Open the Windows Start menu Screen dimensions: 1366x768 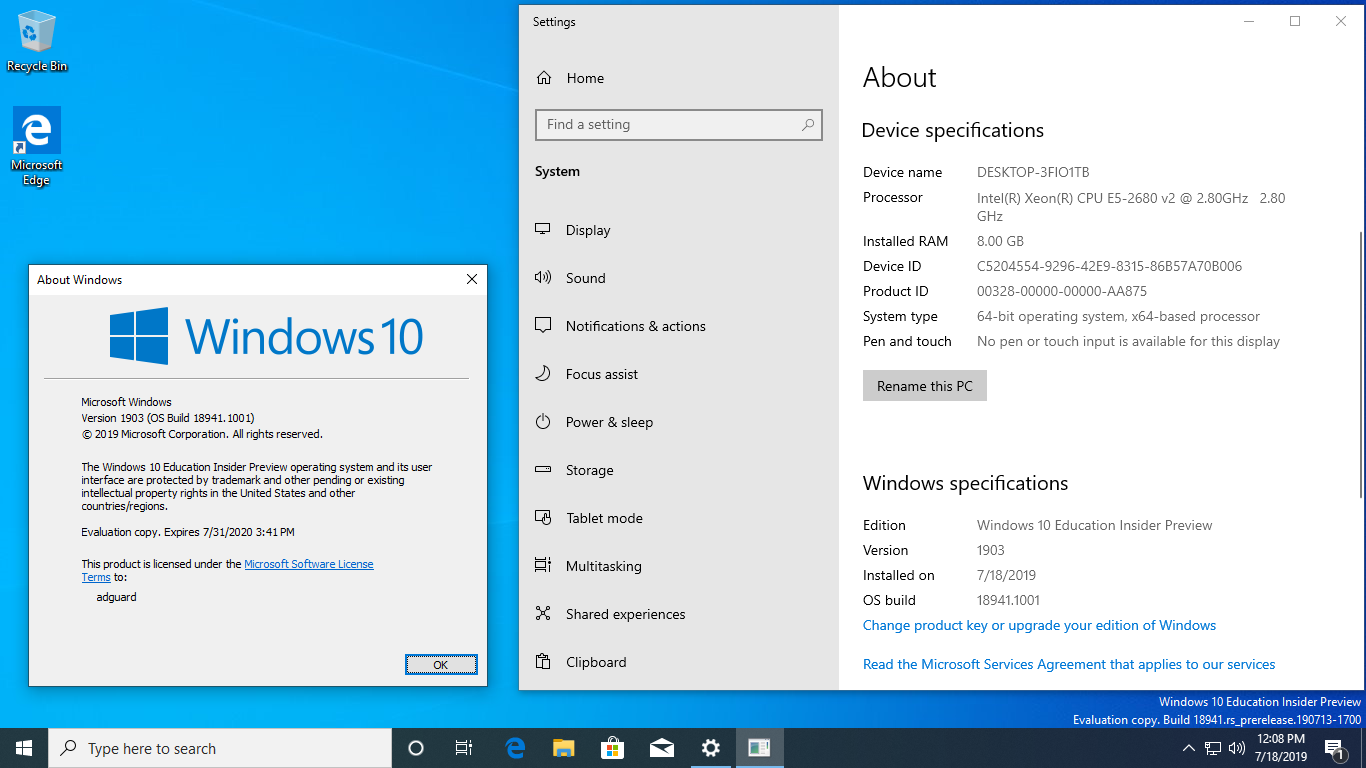[24, 748]
